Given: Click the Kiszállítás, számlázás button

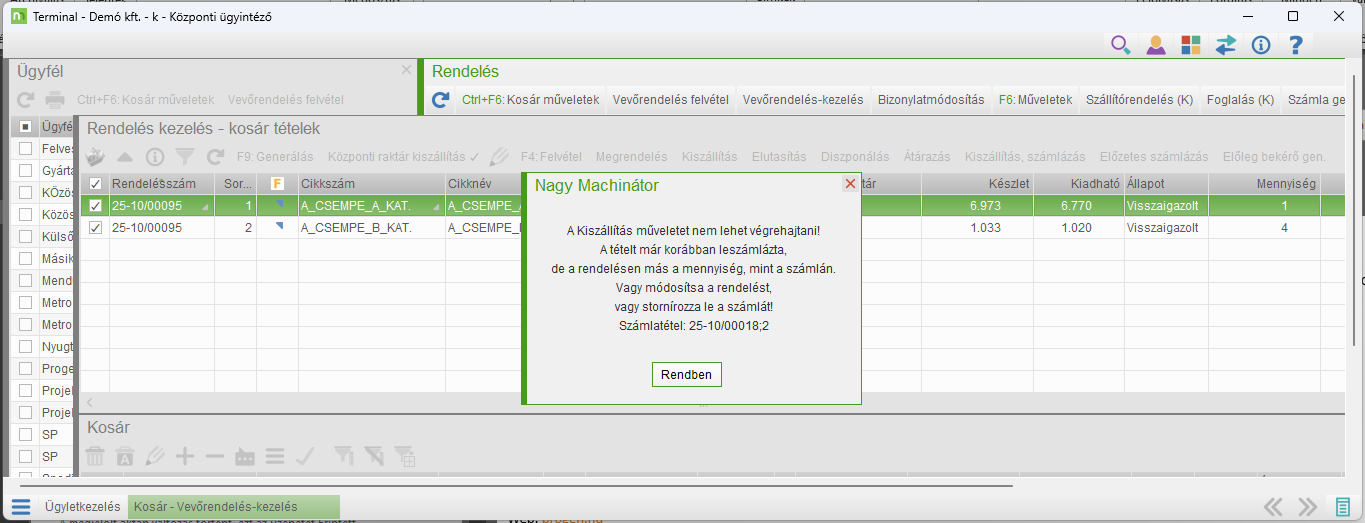Looking at the screenshot, I should (1025, 157).
